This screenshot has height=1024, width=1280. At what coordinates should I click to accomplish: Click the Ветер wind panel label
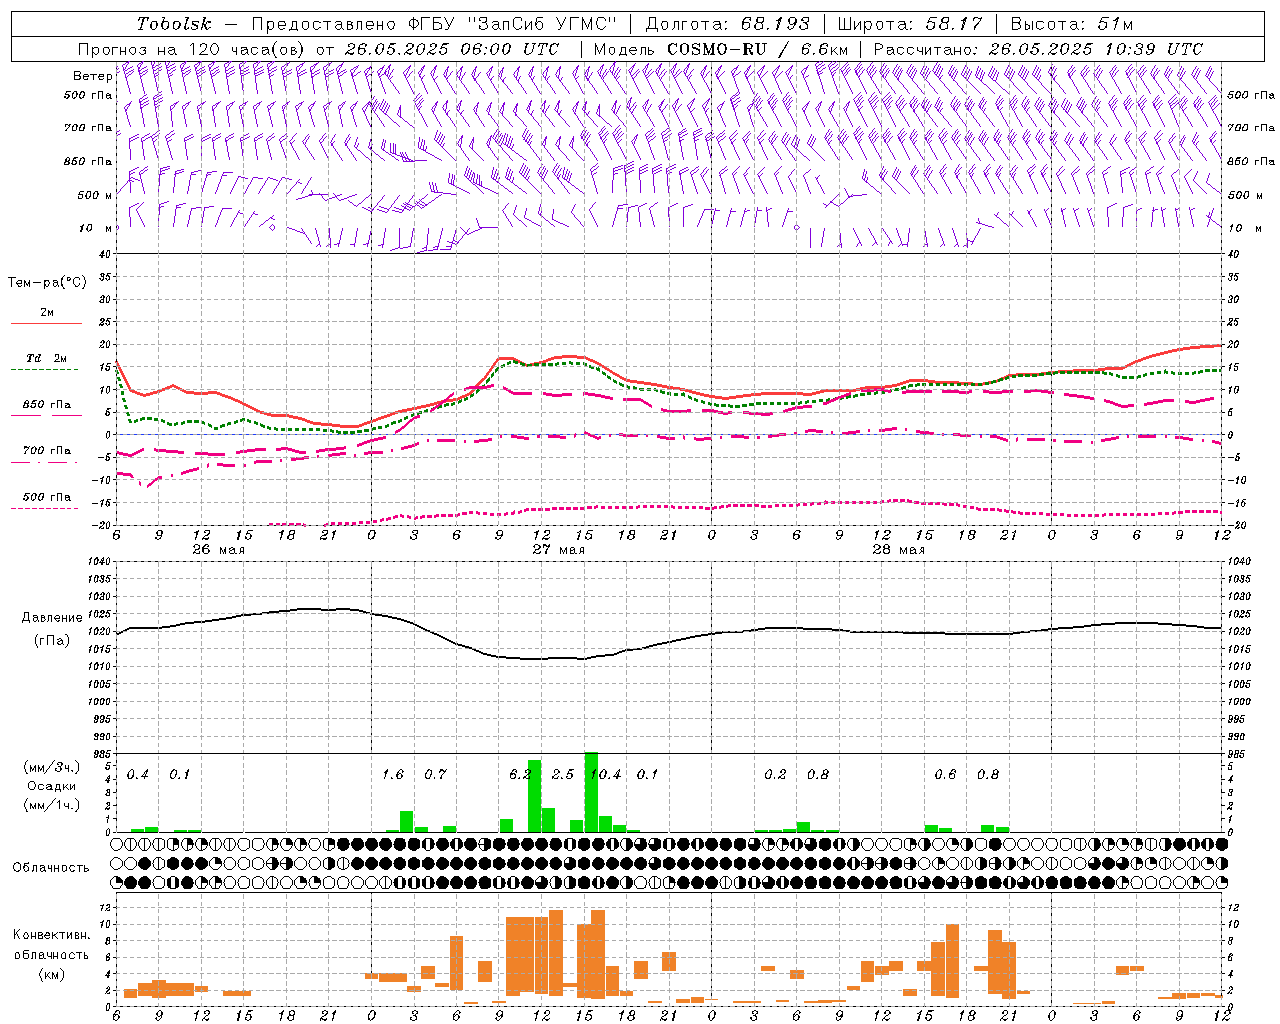[92, 76]
